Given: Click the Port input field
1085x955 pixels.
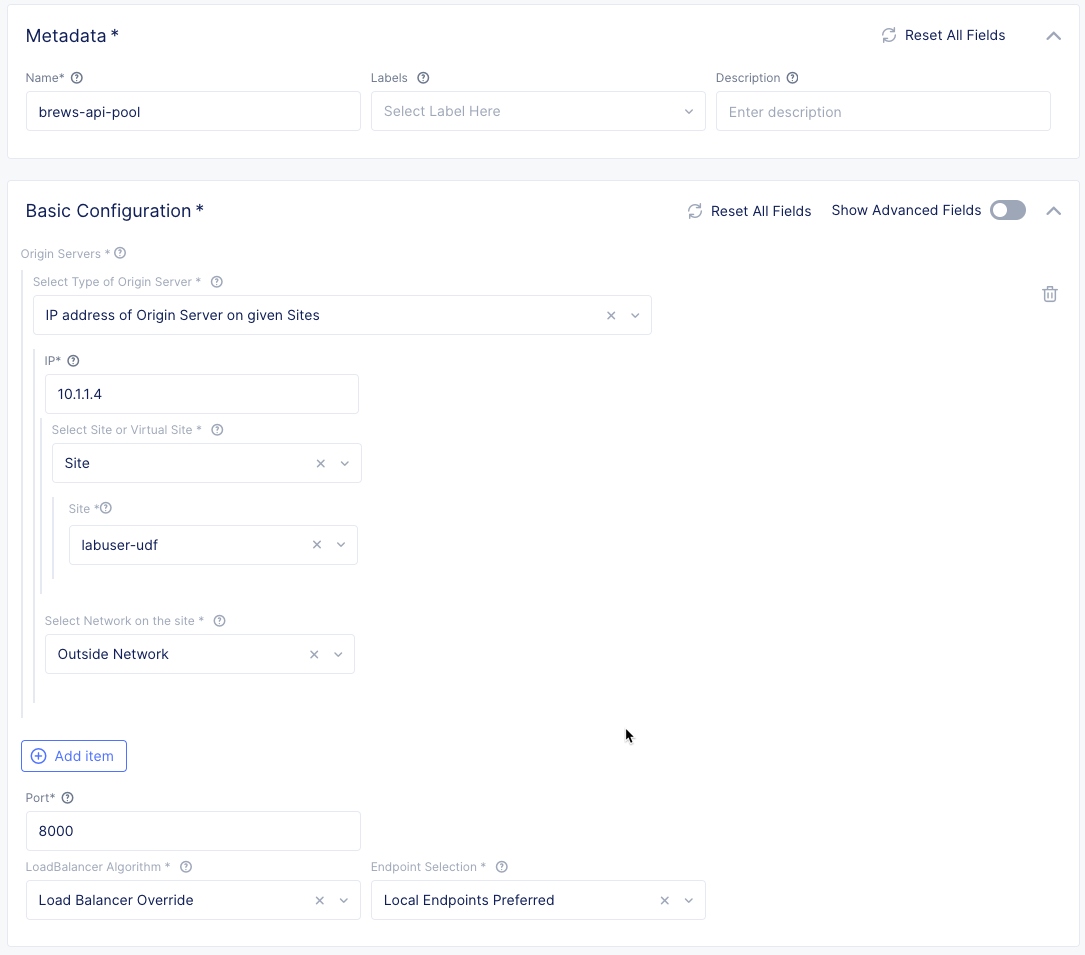Looking at the screenshot, I should coord(193,831).
